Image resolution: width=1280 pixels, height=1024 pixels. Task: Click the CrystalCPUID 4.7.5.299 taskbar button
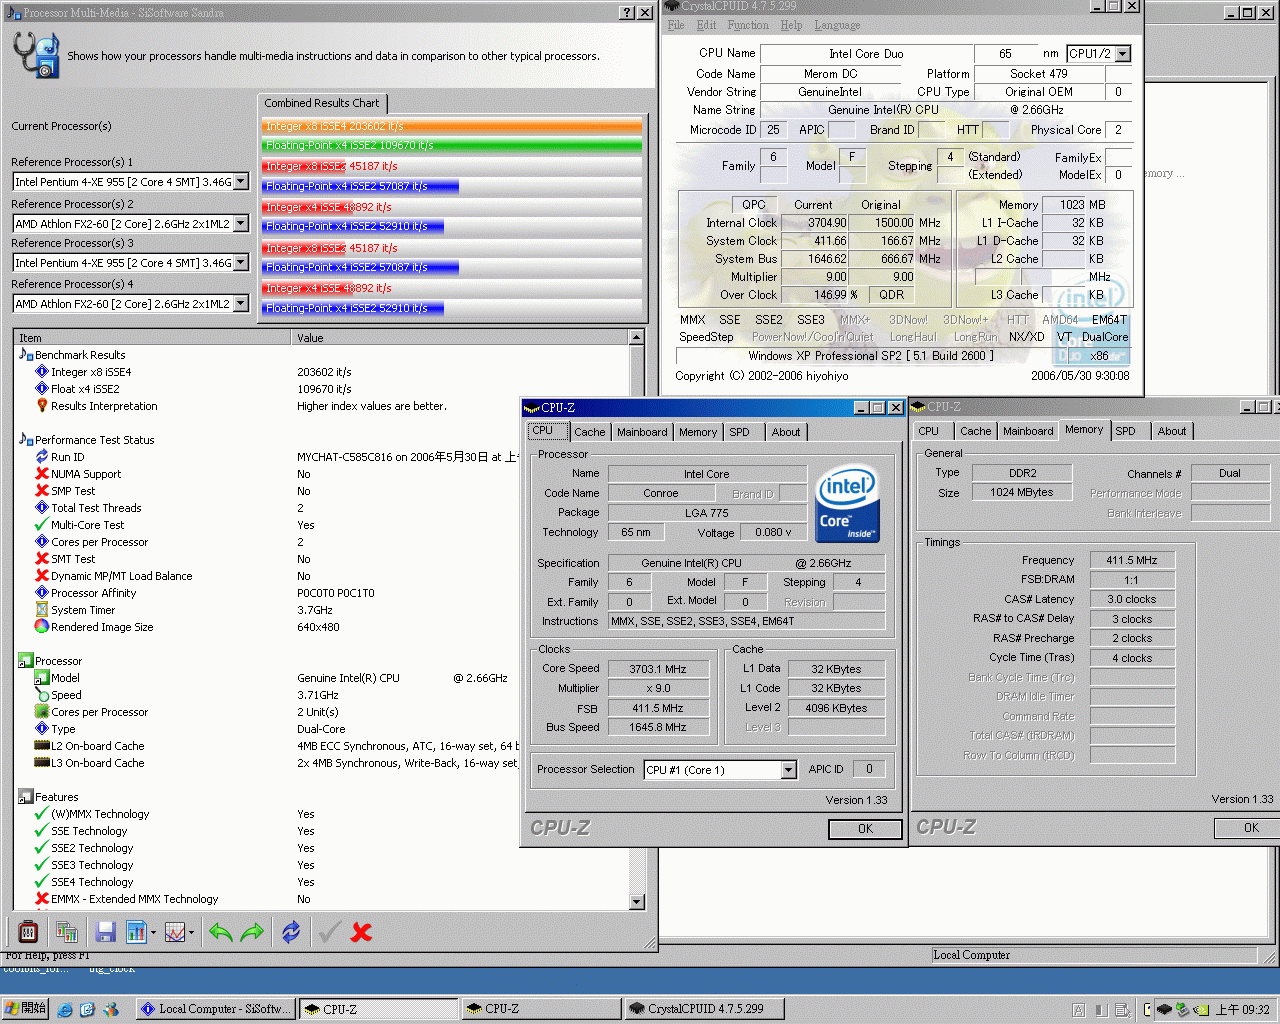704,1009
